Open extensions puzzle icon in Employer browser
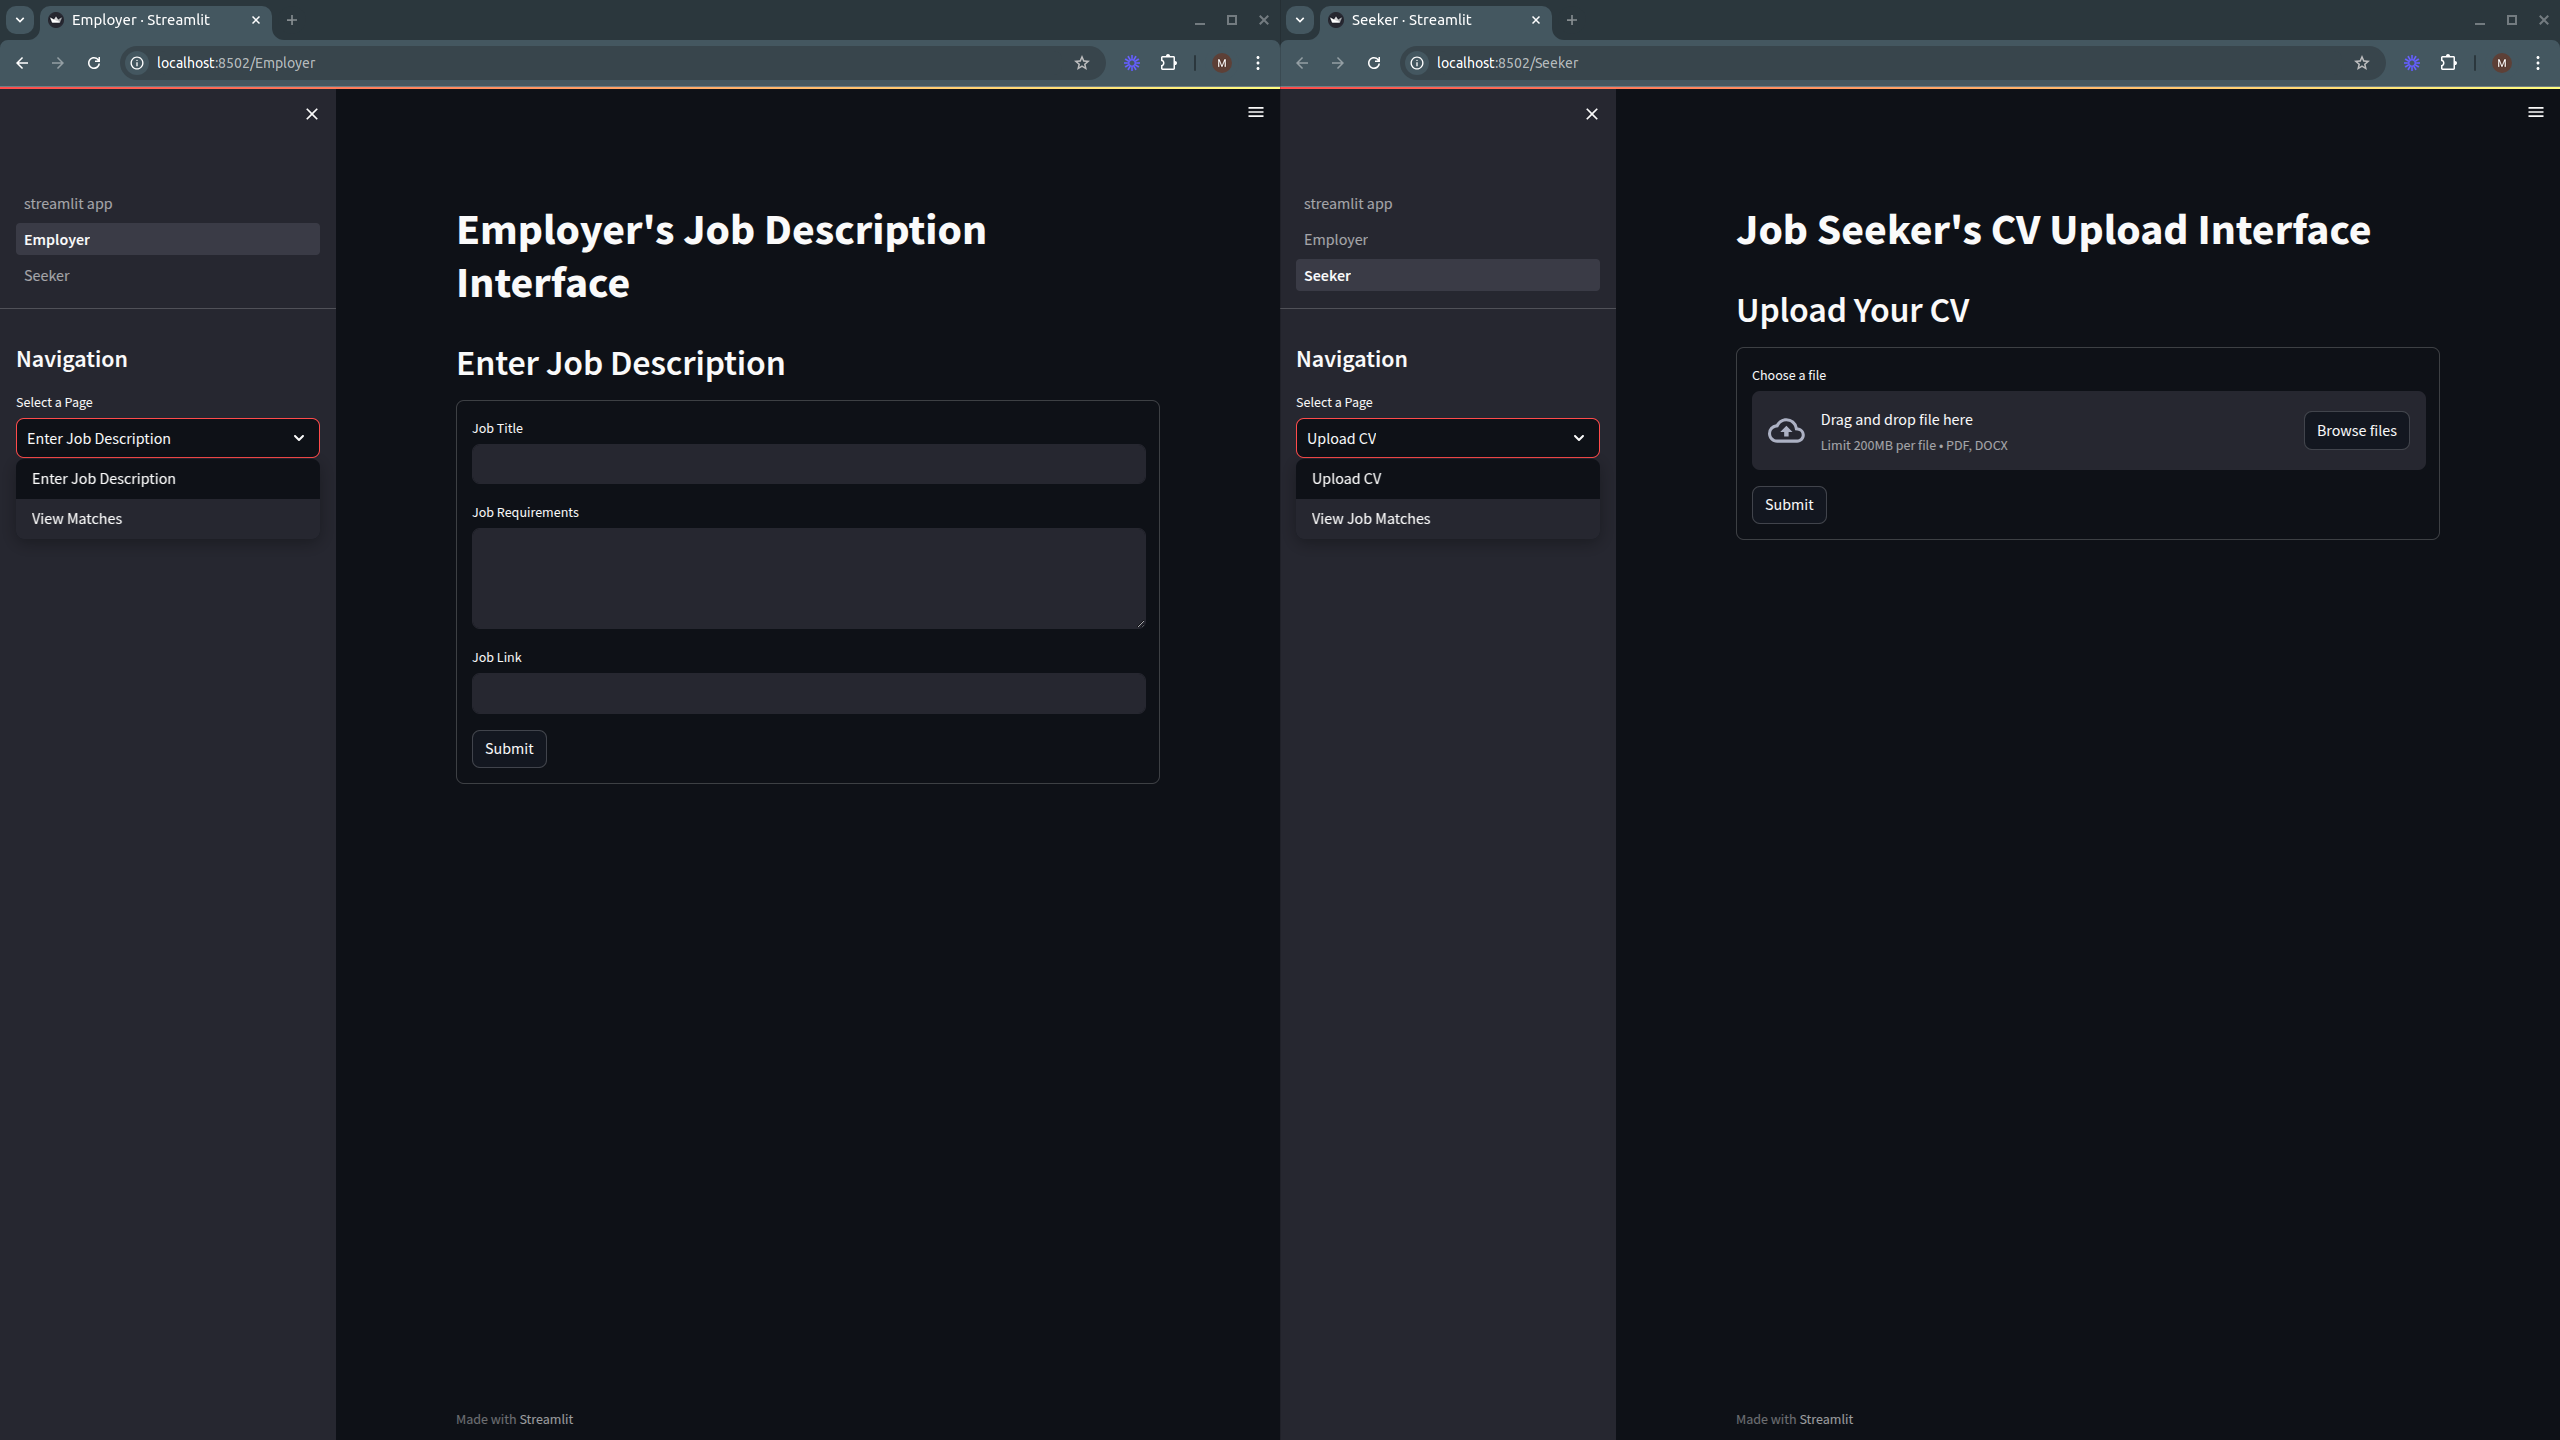2560x1440 pixels. click(x=1168, y=63)
